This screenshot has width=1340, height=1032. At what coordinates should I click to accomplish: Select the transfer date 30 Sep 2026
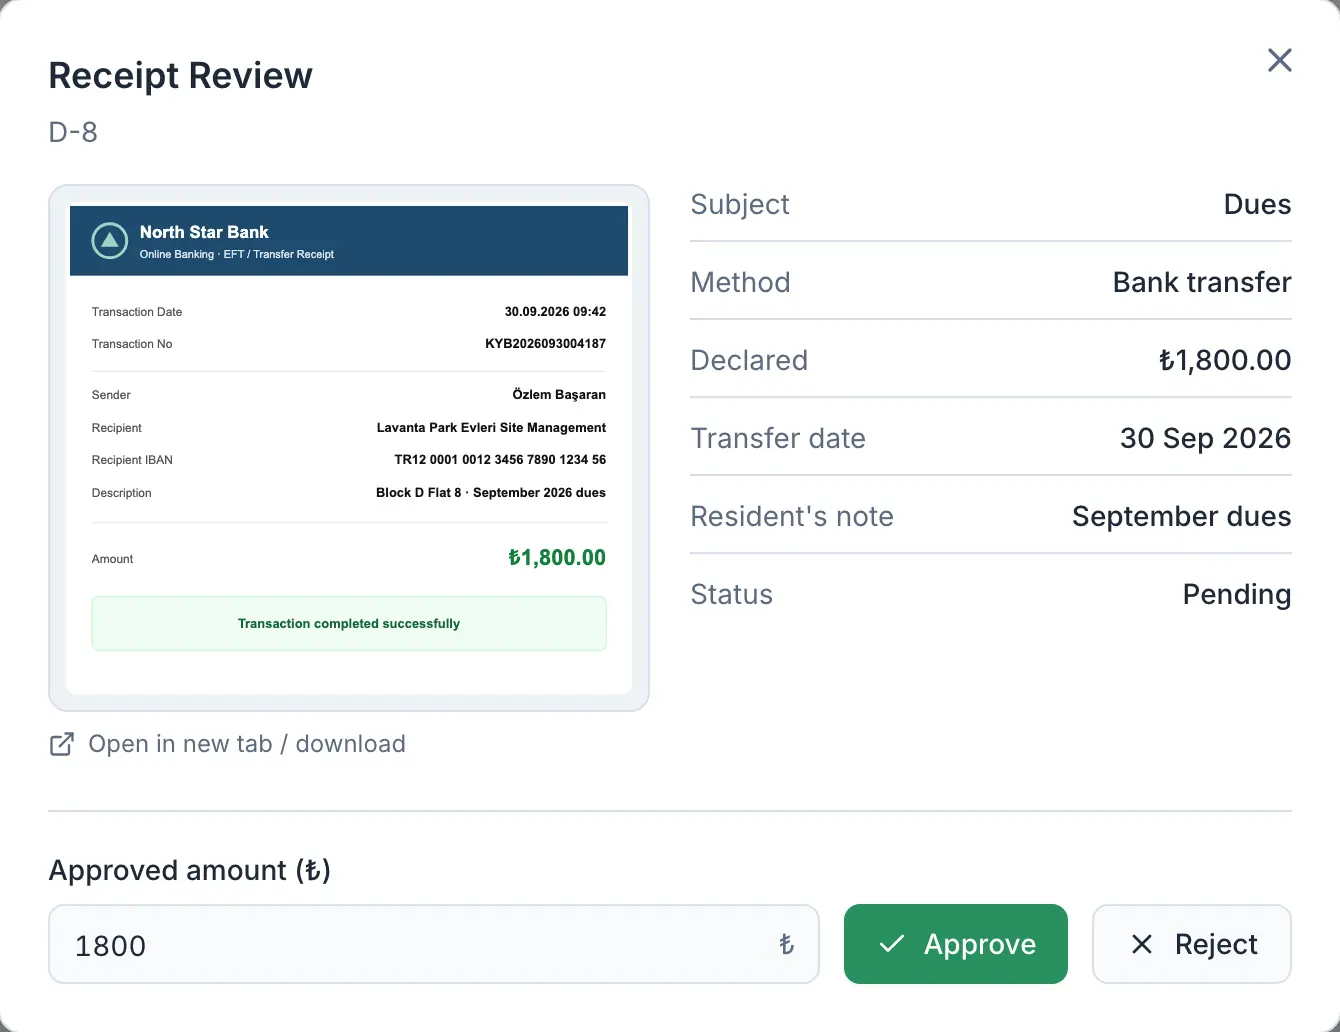pos(1206,438)
